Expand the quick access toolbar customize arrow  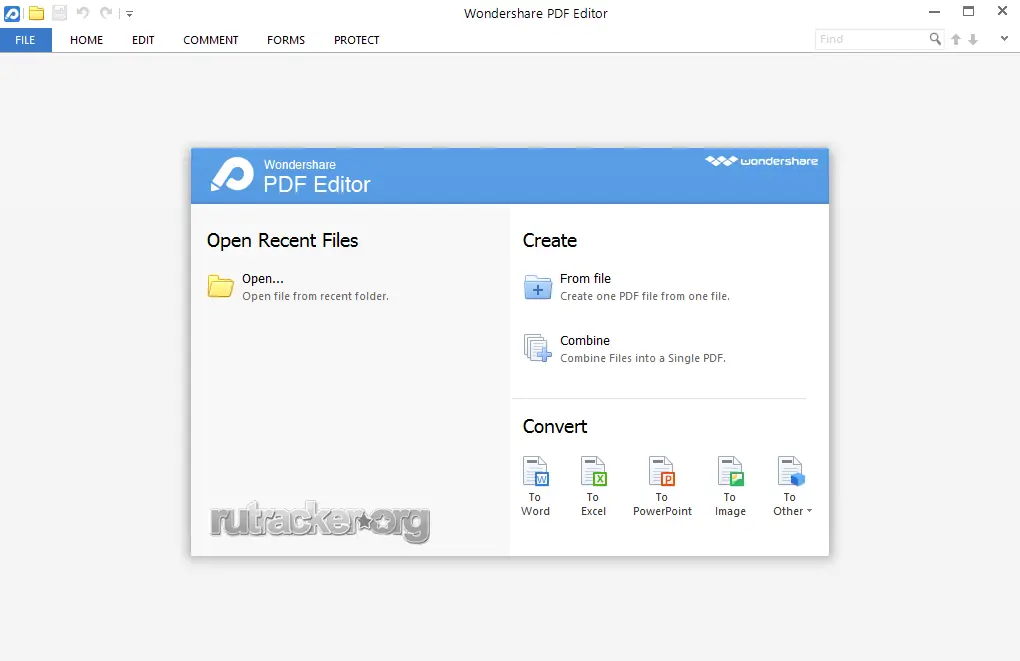click(x=129, y=14)
